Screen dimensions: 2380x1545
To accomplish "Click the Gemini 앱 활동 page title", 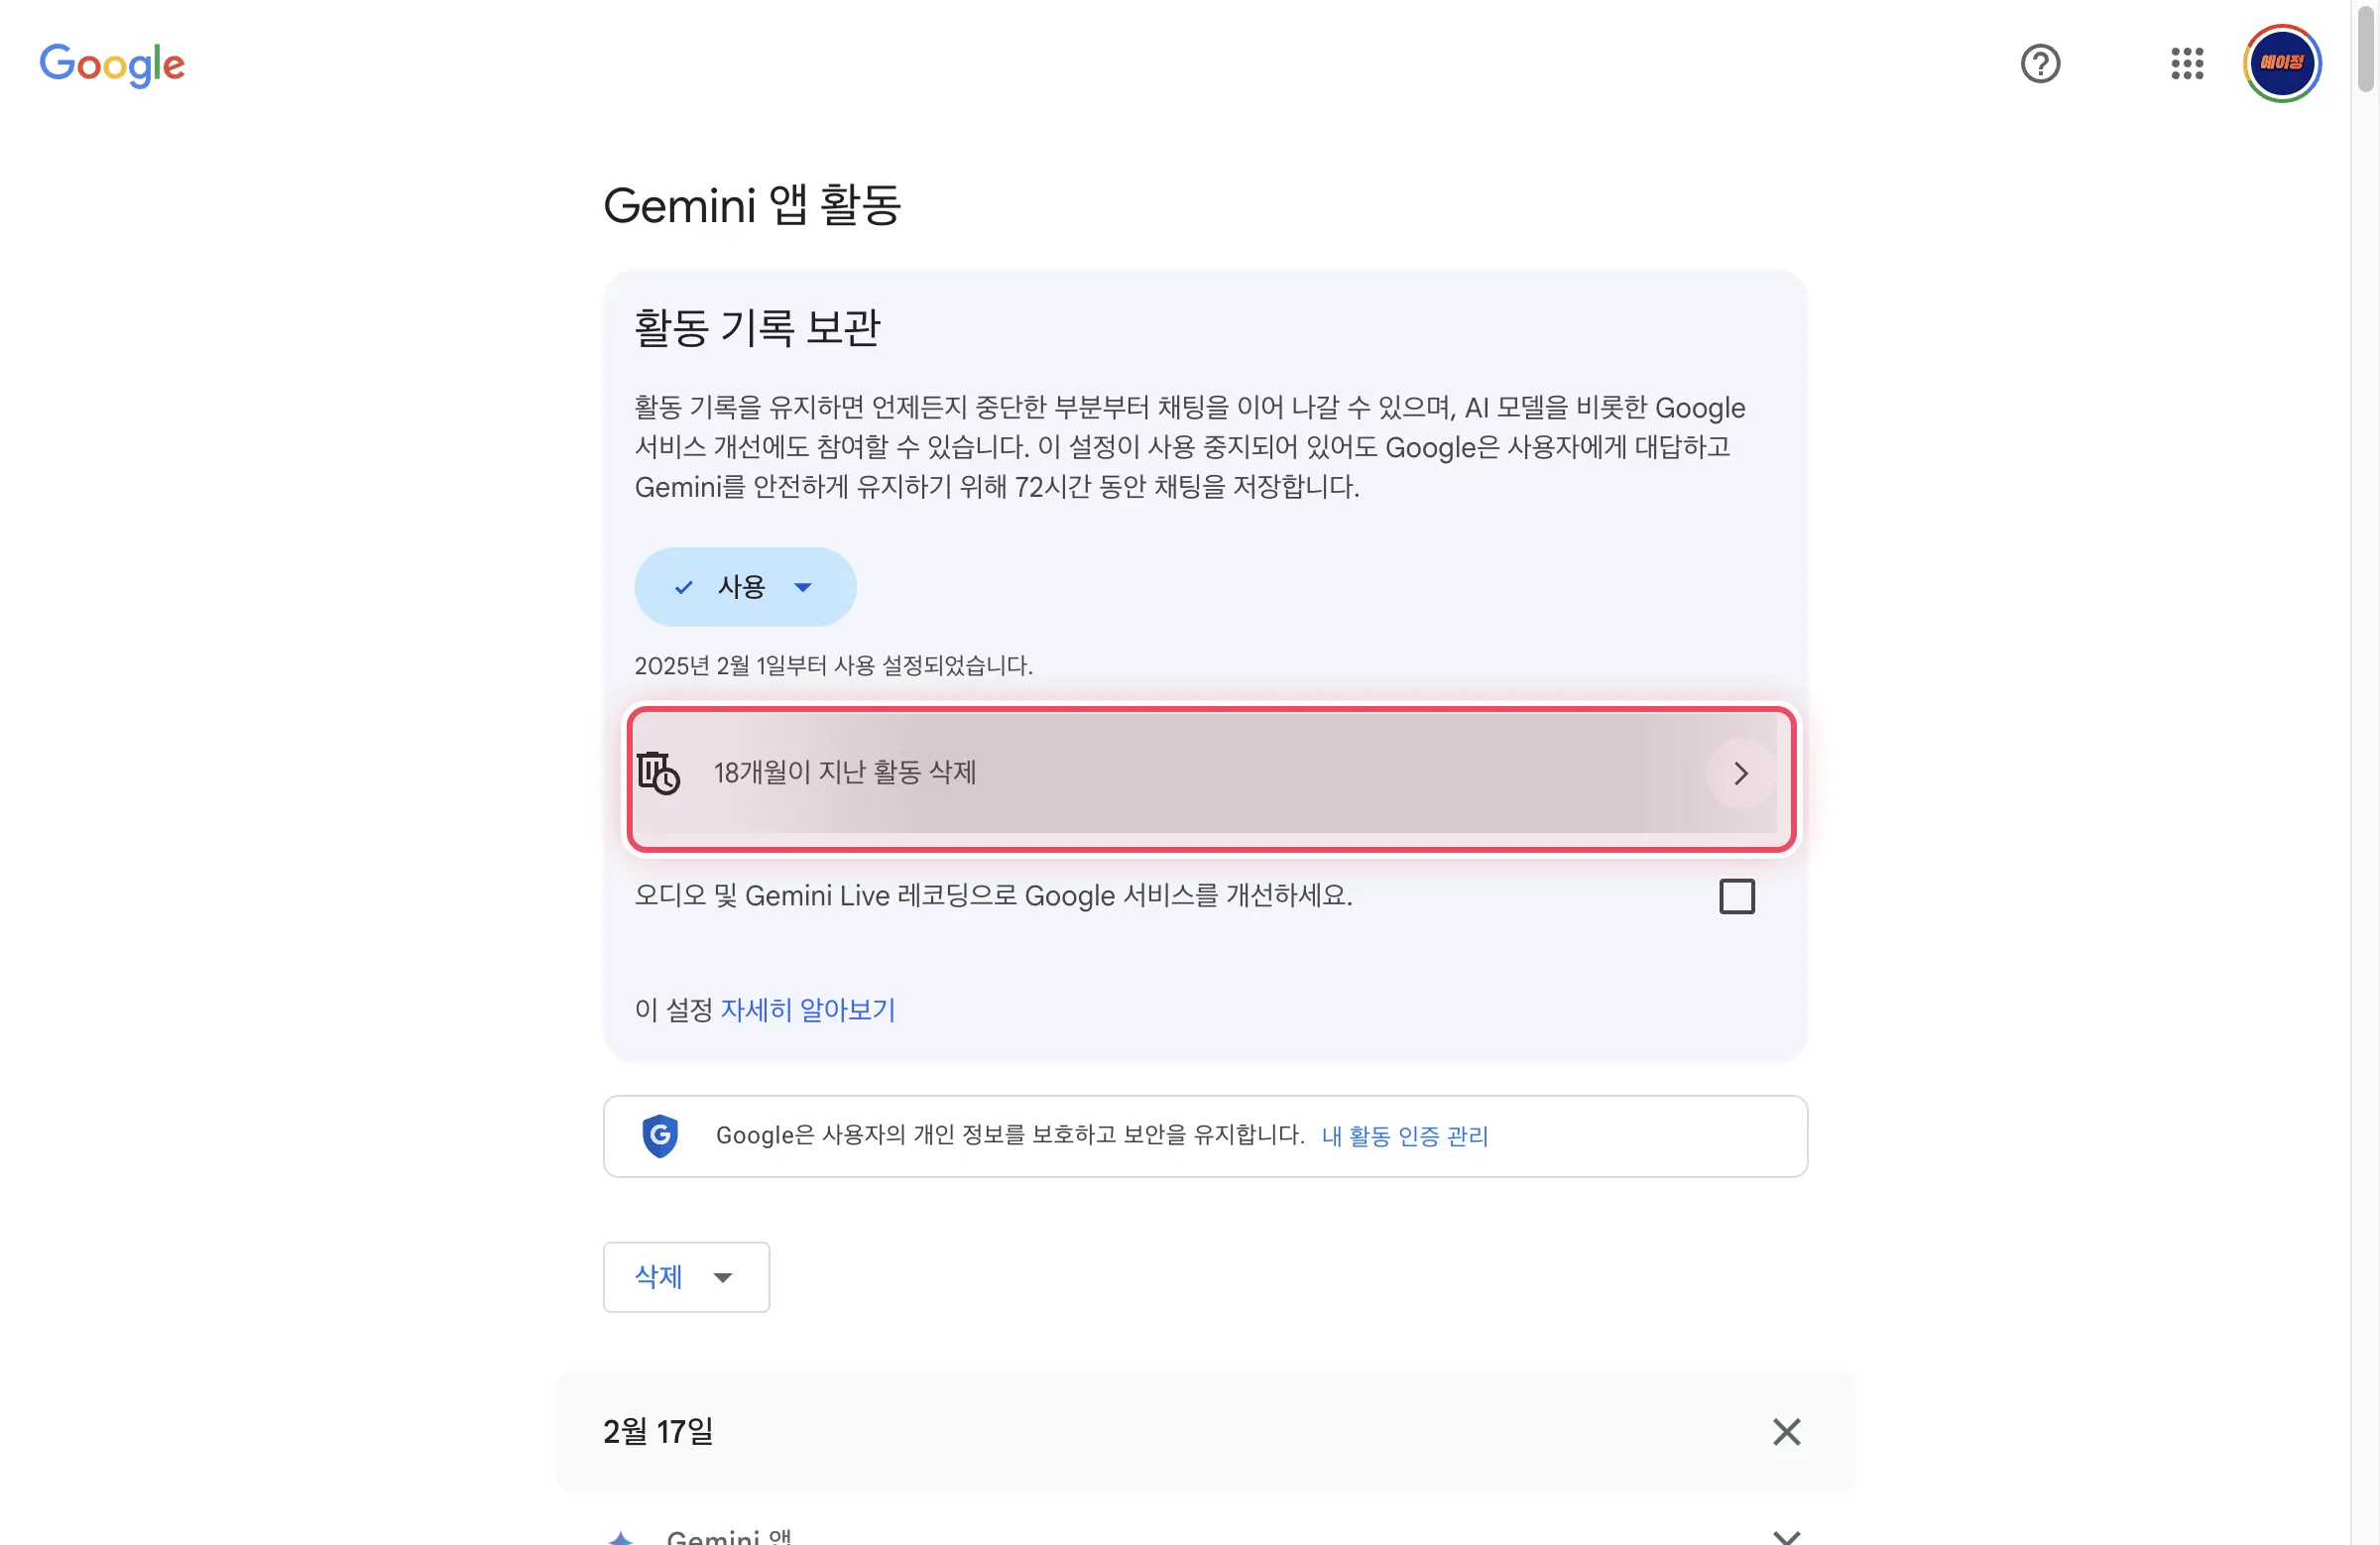I will tap(752, 206).
